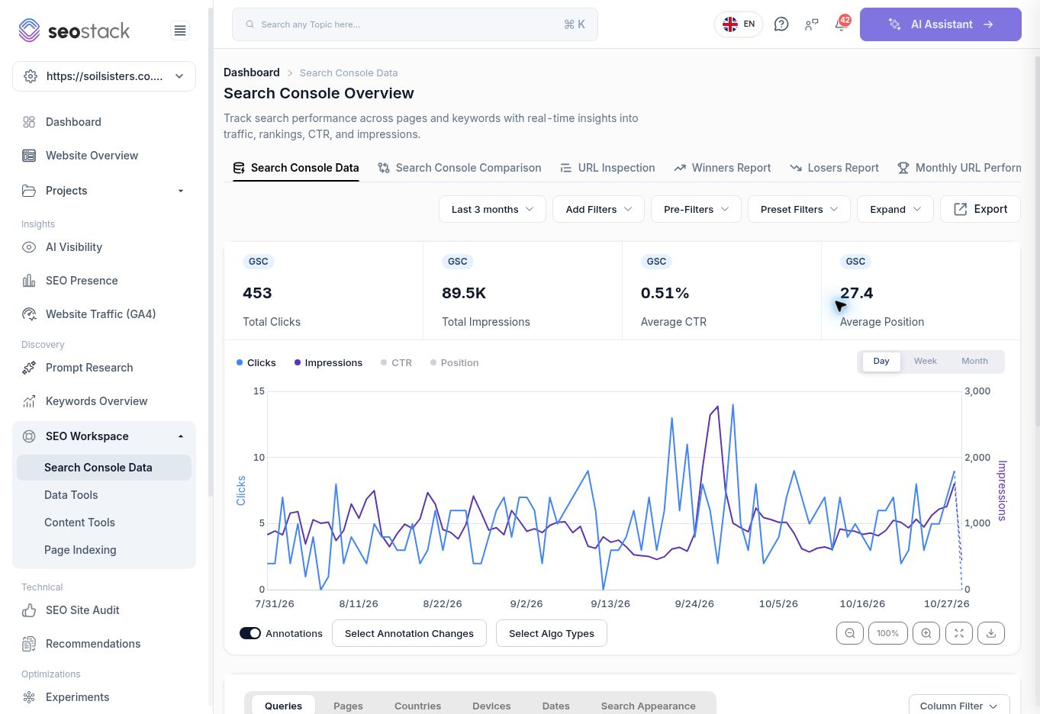This screenshot has height=714, width=1040.
Task: Click the seostack logo icon
Action: [x=29, y=31]
